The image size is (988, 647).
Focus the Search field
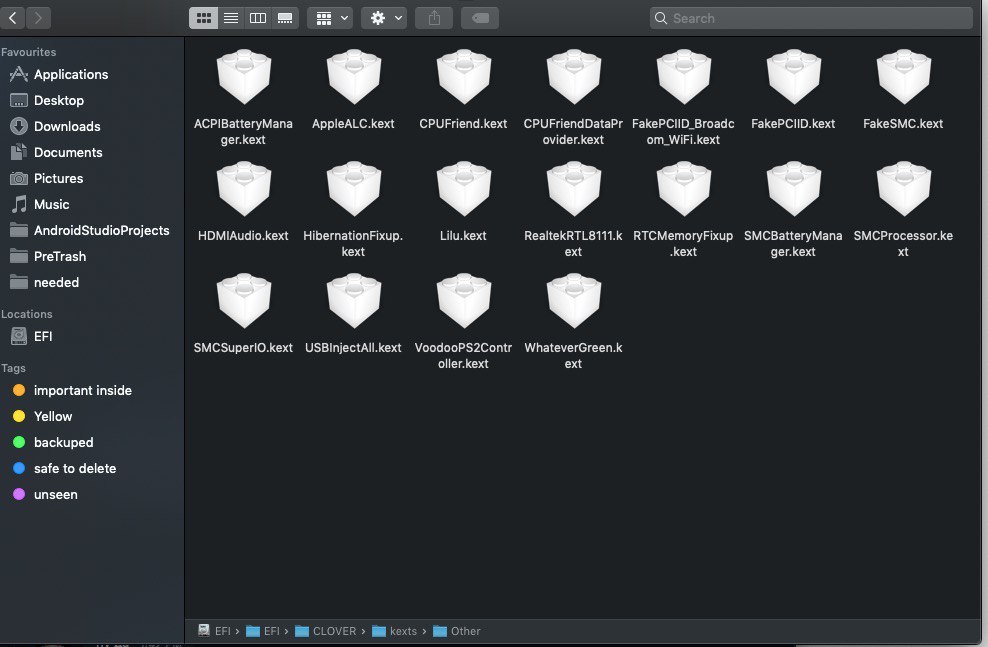(x=811, y=18)
